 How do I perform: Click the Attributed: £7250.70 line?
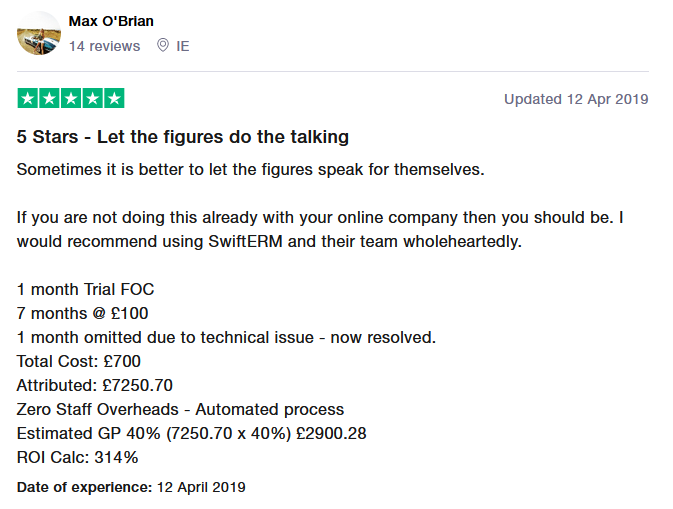[94, 385]
